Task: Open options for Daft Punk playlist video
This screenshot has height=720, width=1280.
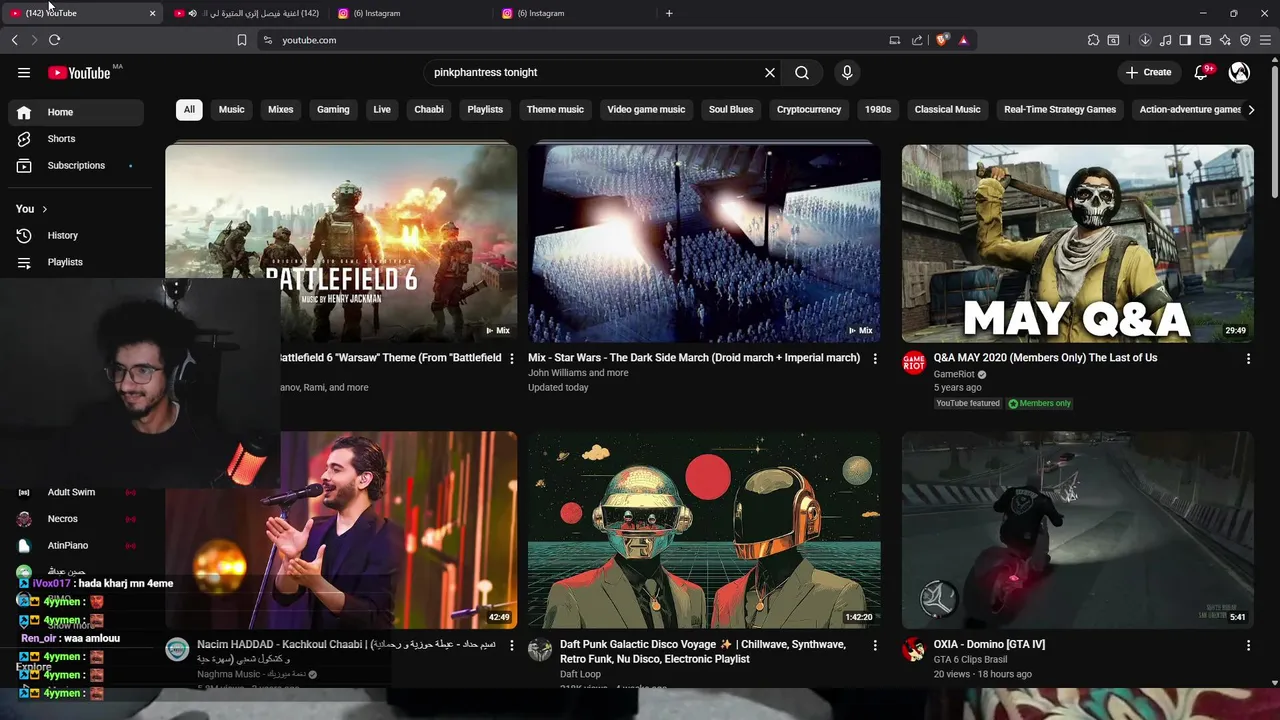Action: [x=875, y=646]
